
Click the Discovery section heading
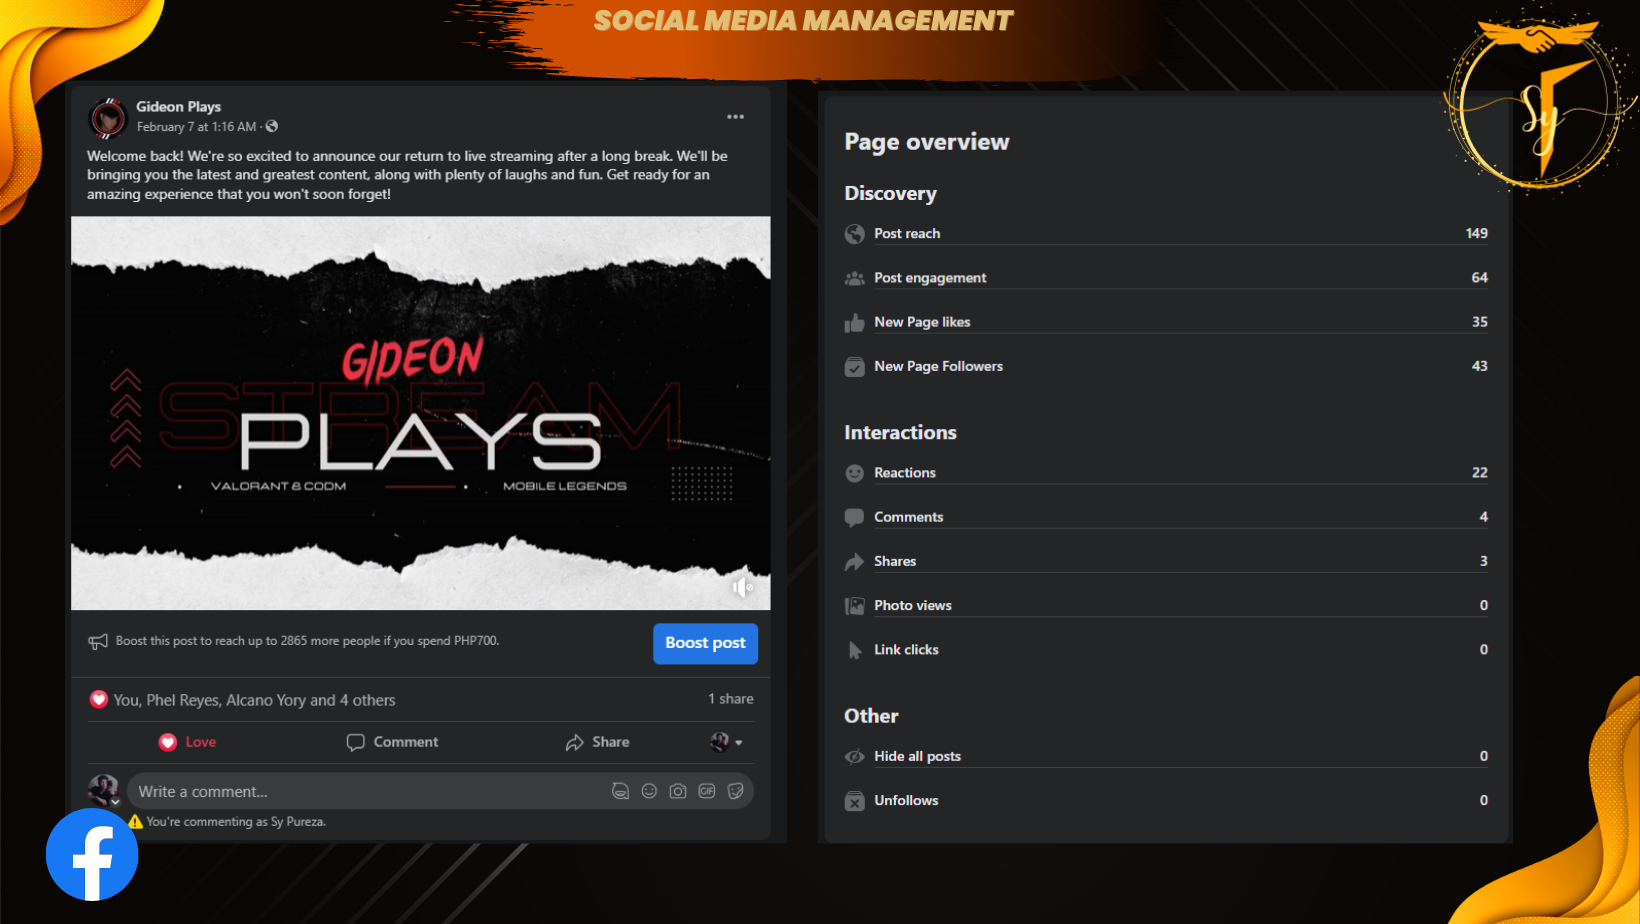click(x=890, y=194)
